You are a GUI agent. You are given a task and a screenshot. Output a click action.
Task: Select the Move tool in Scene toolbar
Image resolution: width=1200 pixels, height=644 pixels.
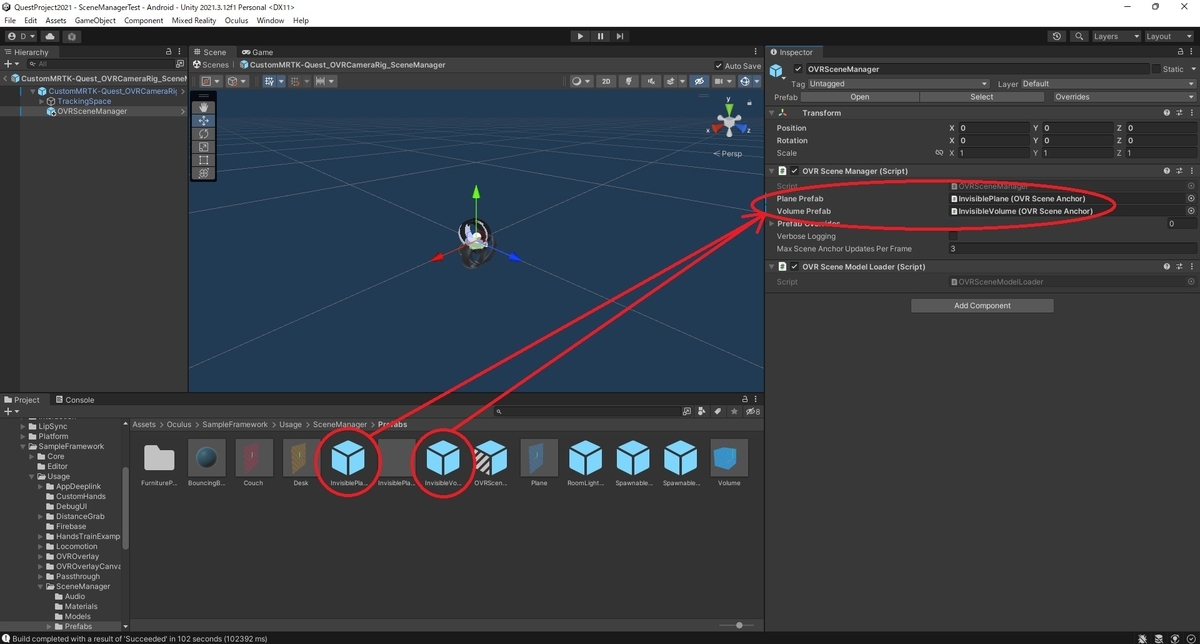(x=204, y=120)
